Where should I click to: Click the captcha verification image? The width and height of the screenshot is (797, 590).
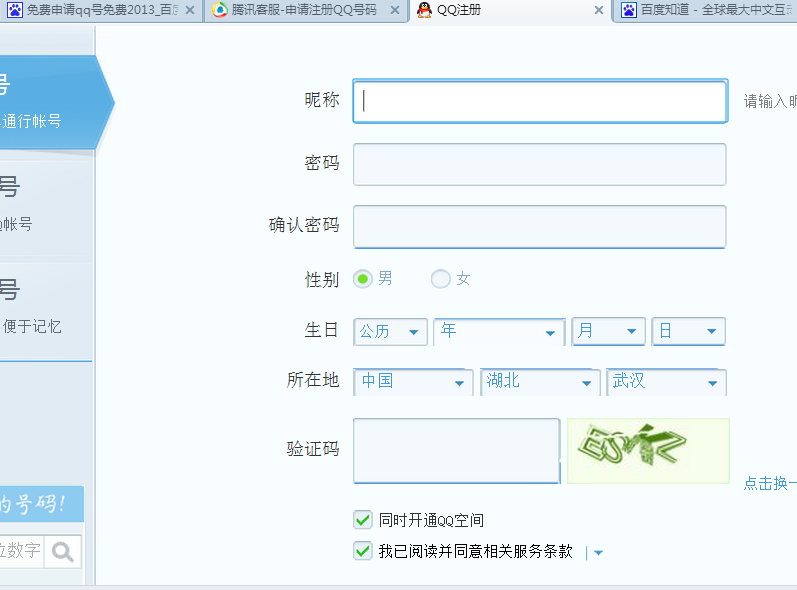click(x=648, y=450)
